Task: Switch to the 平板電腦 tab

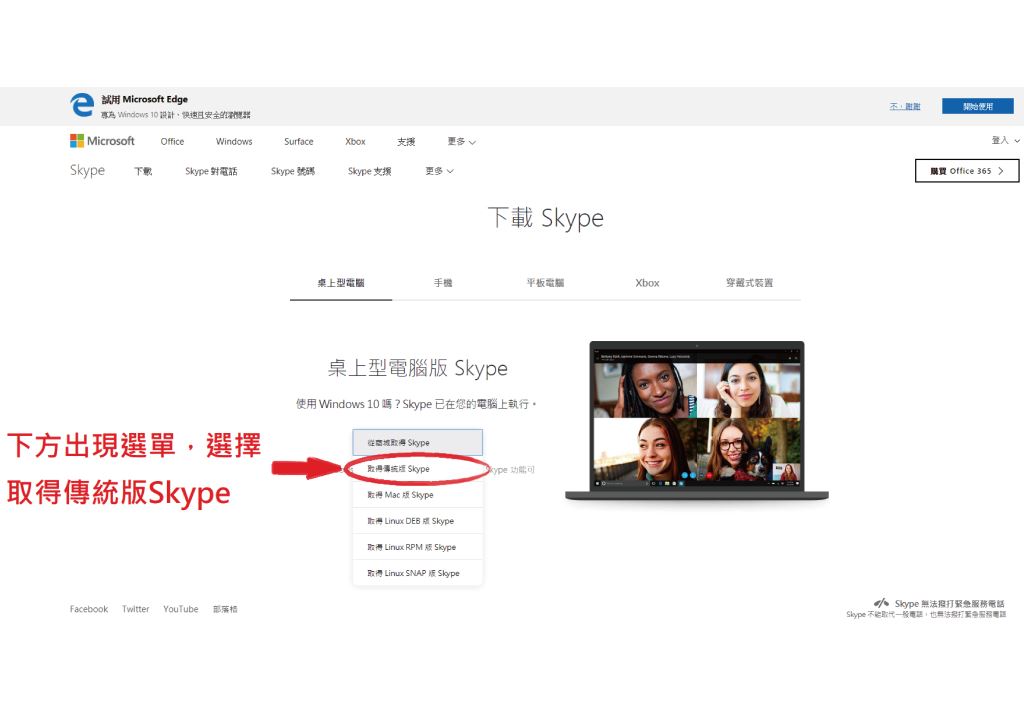Action: point(545,283)
